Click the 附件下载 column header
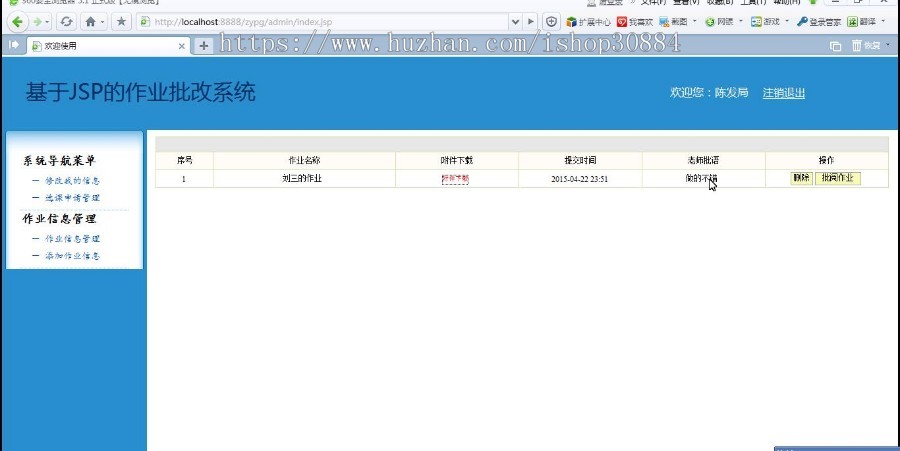Viewport: 900px width, 451px height. (456, 161)
